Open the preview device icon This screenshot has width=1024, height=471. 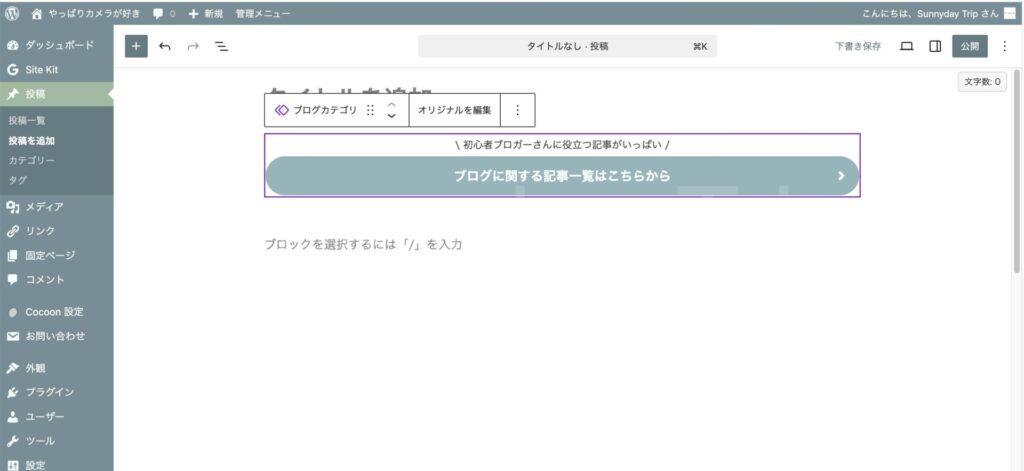coord(907,46)
